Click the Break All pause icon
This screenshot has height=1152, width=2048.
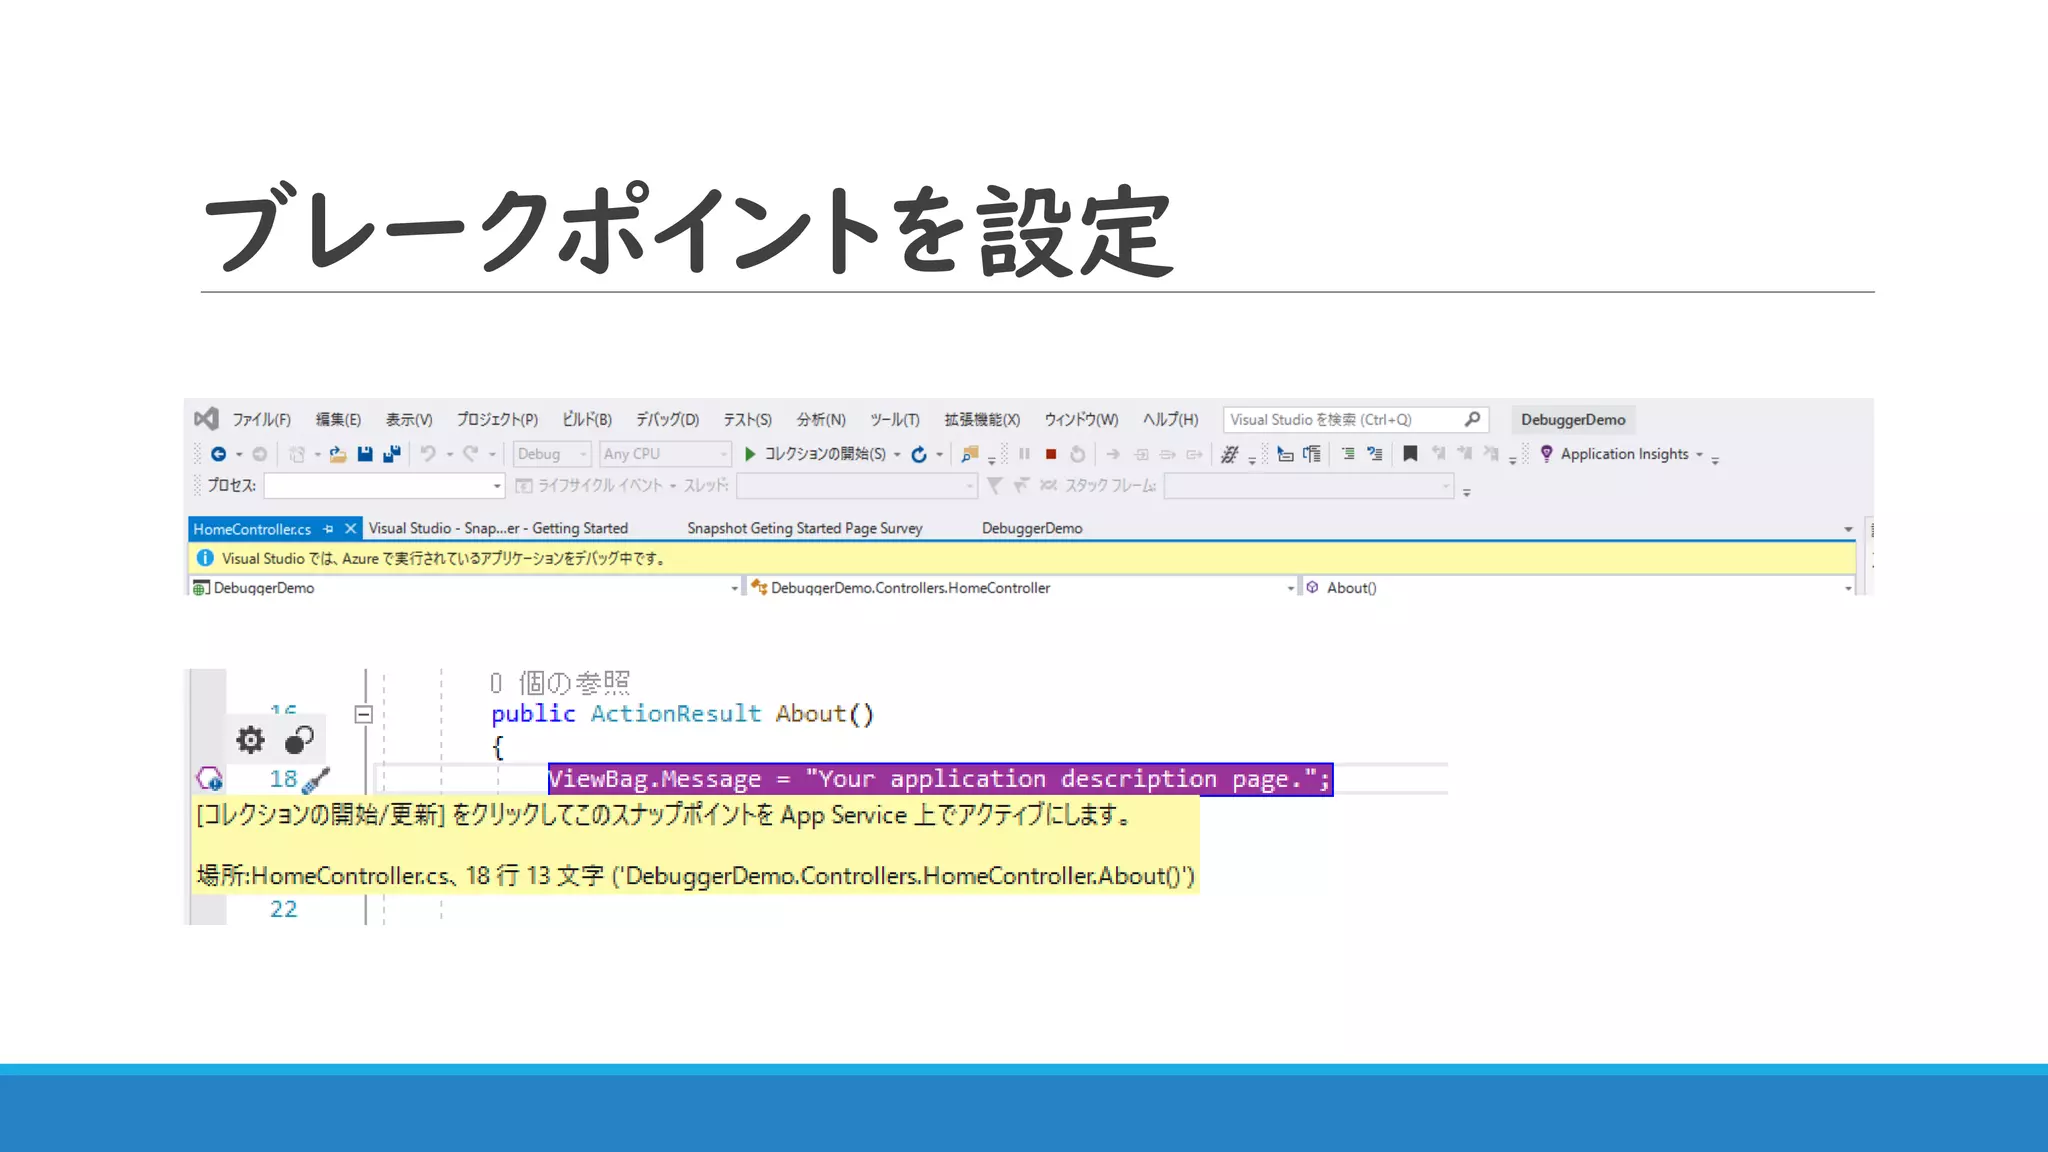pos(1024,454)
